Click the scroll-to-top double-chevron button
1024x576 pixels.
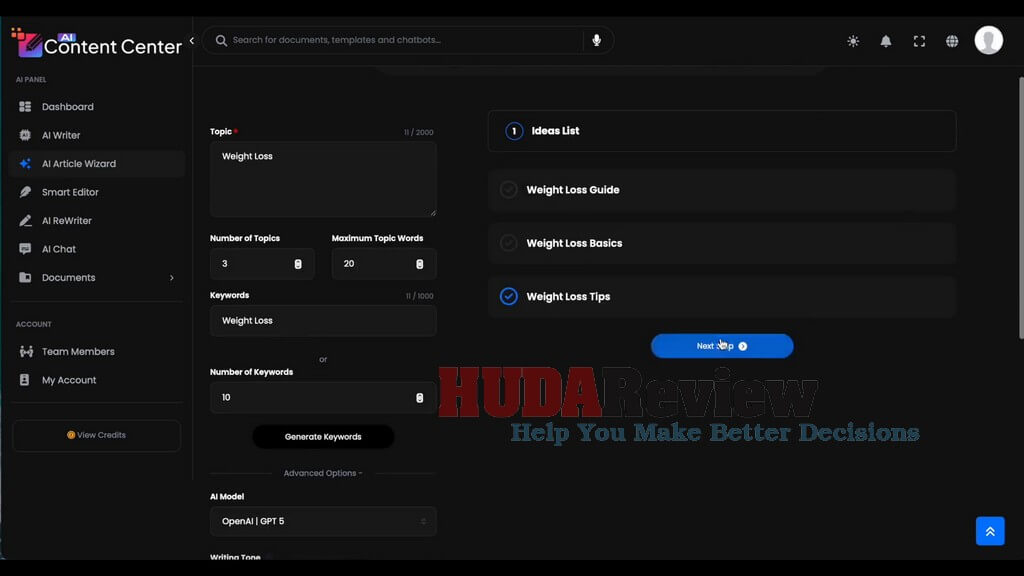(x=990, y=531)
